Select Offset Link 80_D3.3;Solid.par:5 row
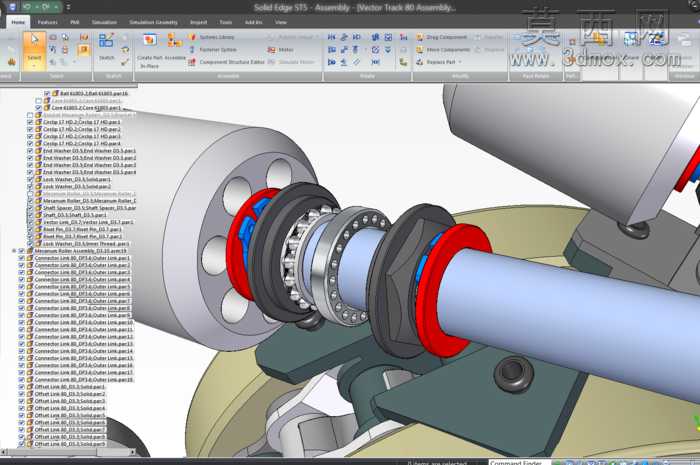Screen dimensions: 700x465 70,415
